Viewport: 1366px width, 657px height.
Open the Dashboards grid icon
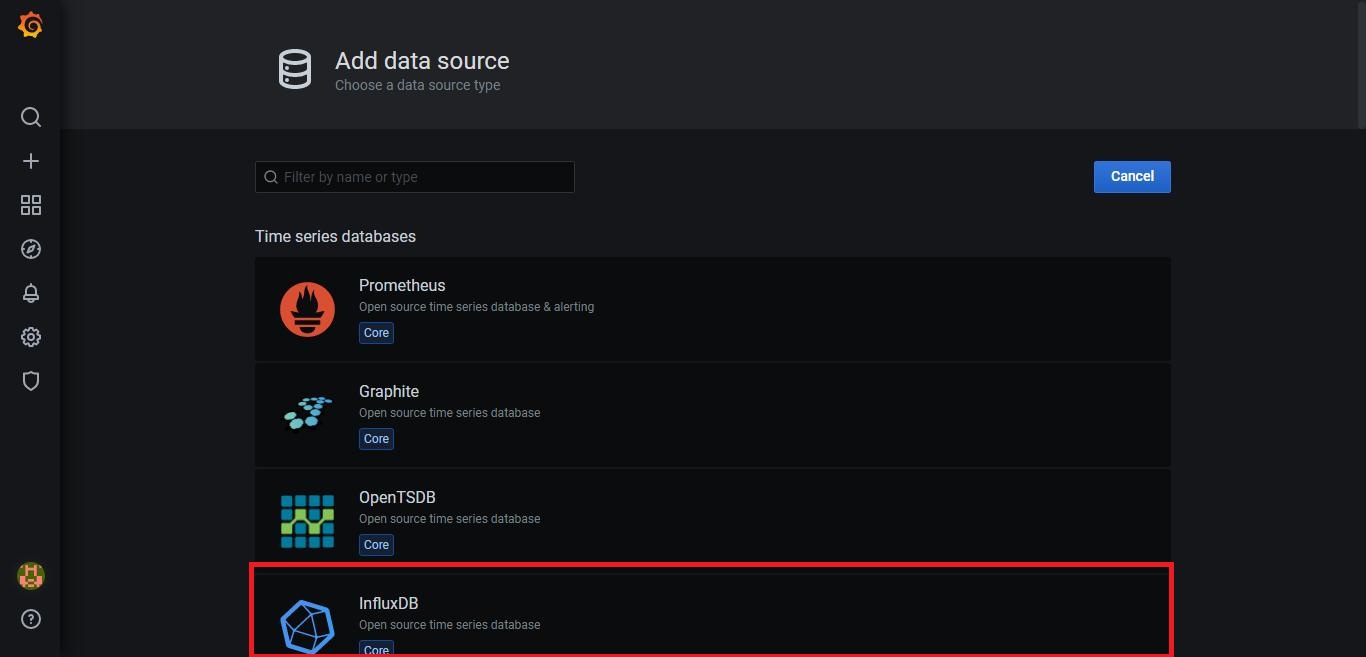[31, 205]
